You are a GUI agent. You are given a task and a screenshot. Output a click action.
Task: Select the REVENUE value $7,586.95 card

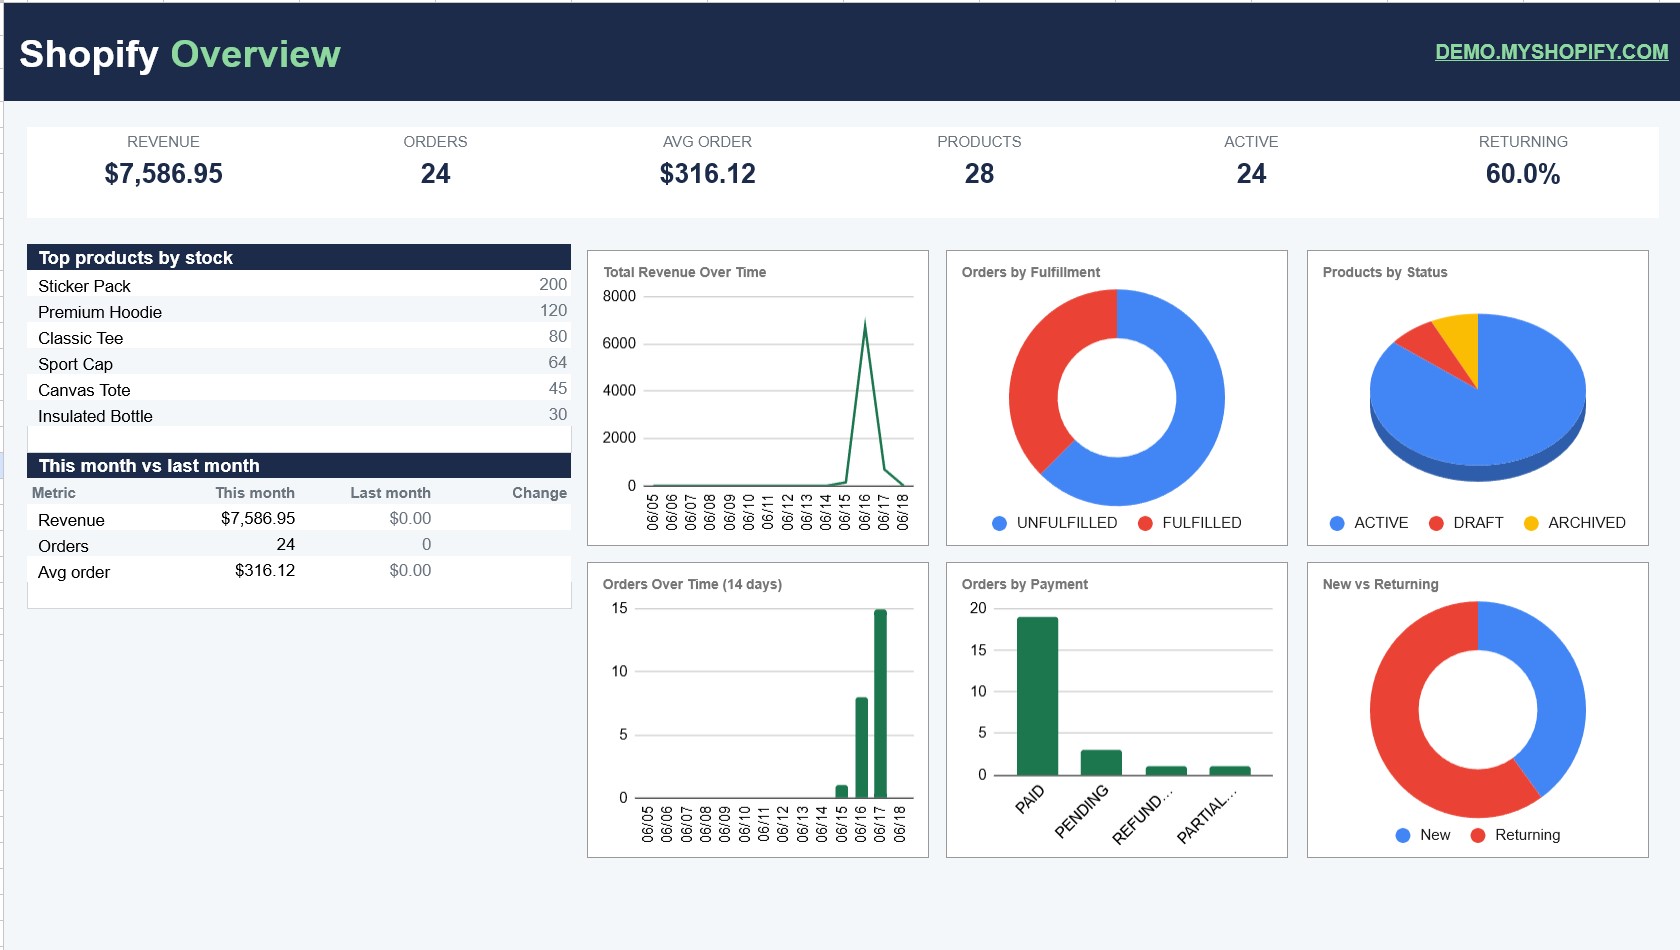[x=164, y=174]
